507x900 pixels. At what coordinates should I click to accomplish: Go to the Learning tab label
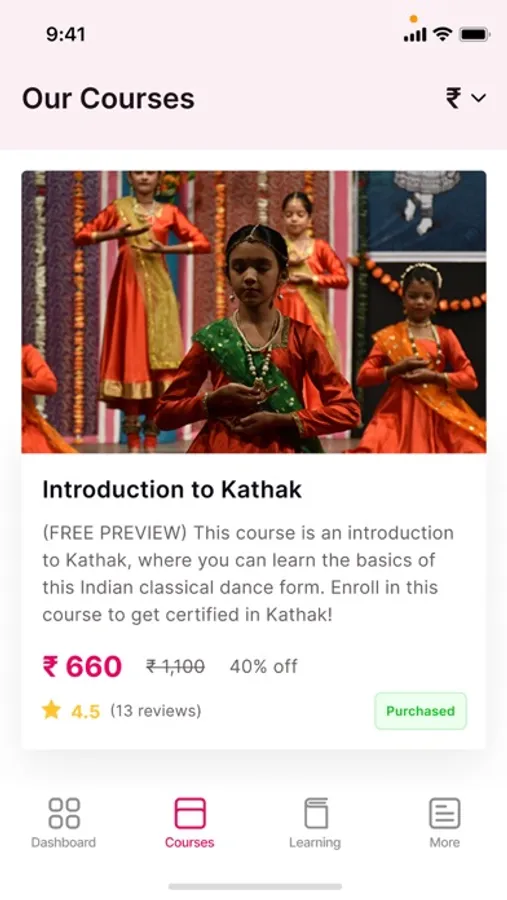pyautogui.click(x=315, y=843)
